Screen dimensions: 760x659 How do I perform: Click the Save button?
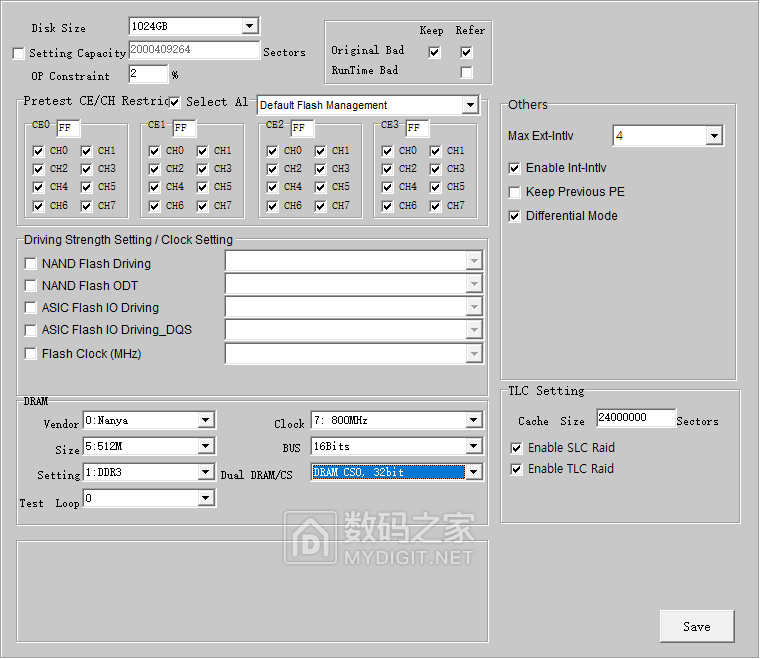(x=697, y=627)
